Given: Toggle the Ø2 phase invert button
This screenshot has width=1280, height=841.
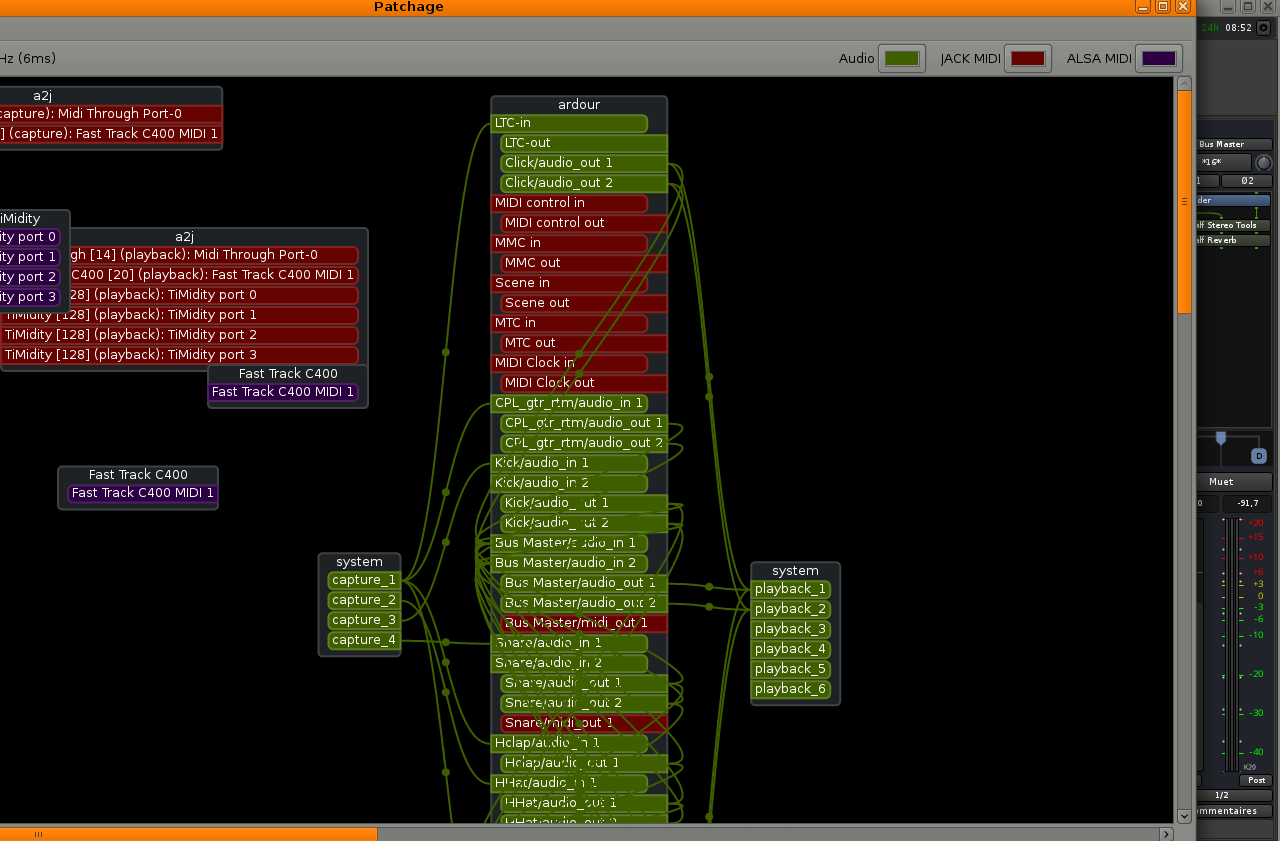Looking at the screenshot, I should click(x=1247, y=181).
